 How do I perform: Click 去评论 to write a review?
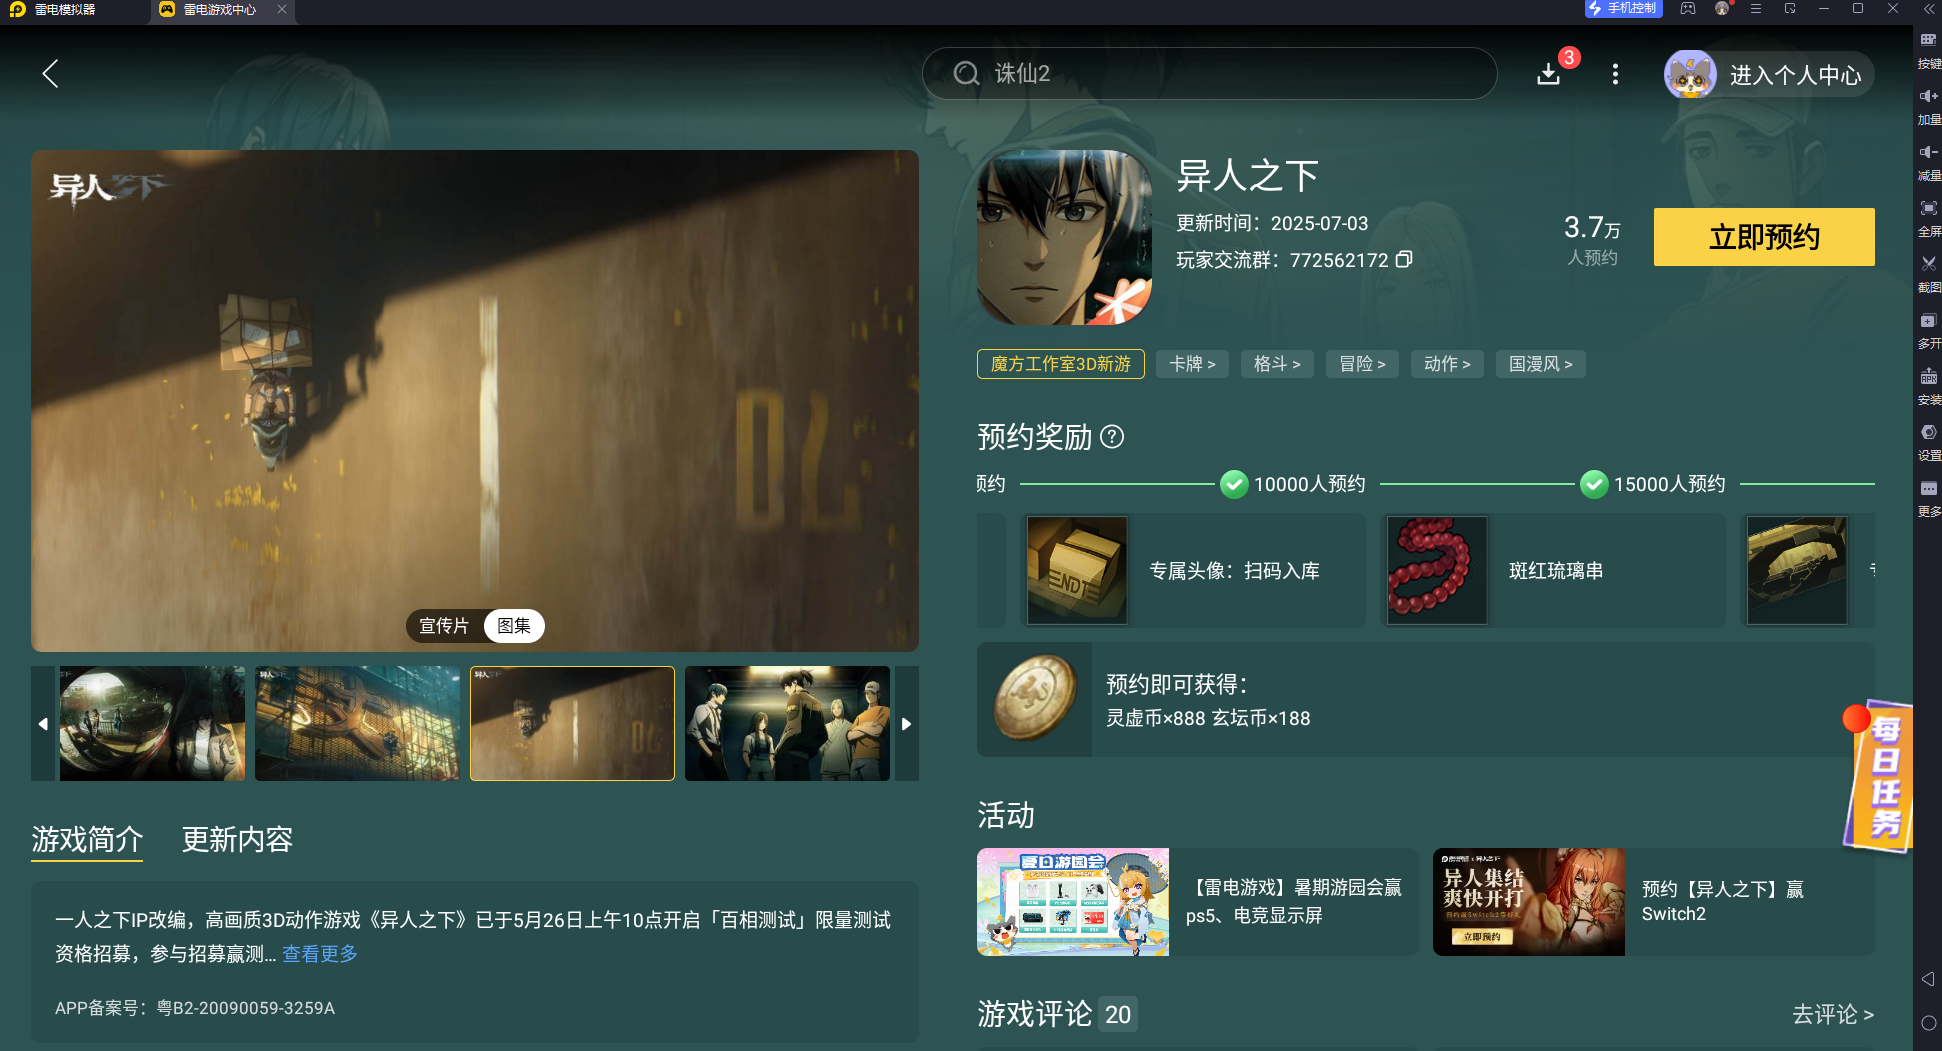pos(1832,1015)
